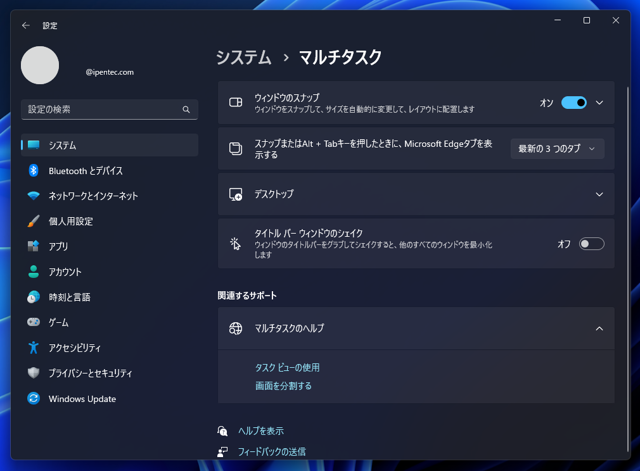
Task: Turn off ウィンドウのスナップ toggle
Action: click(574, 102)
